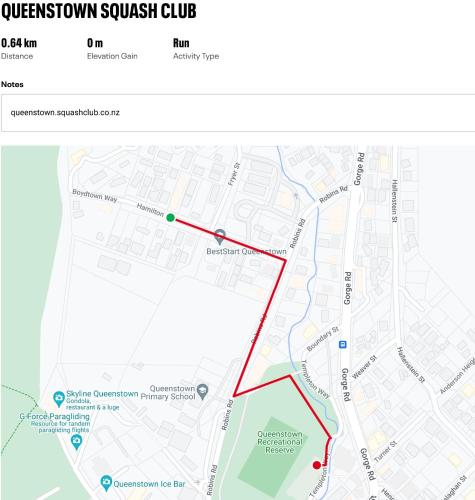Click the Run activity type value
Screen dimensions: 475x500
181,43
